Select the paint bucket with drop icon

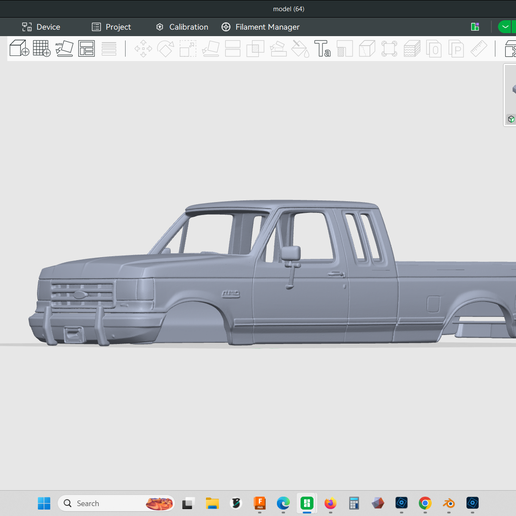[300, 49]
